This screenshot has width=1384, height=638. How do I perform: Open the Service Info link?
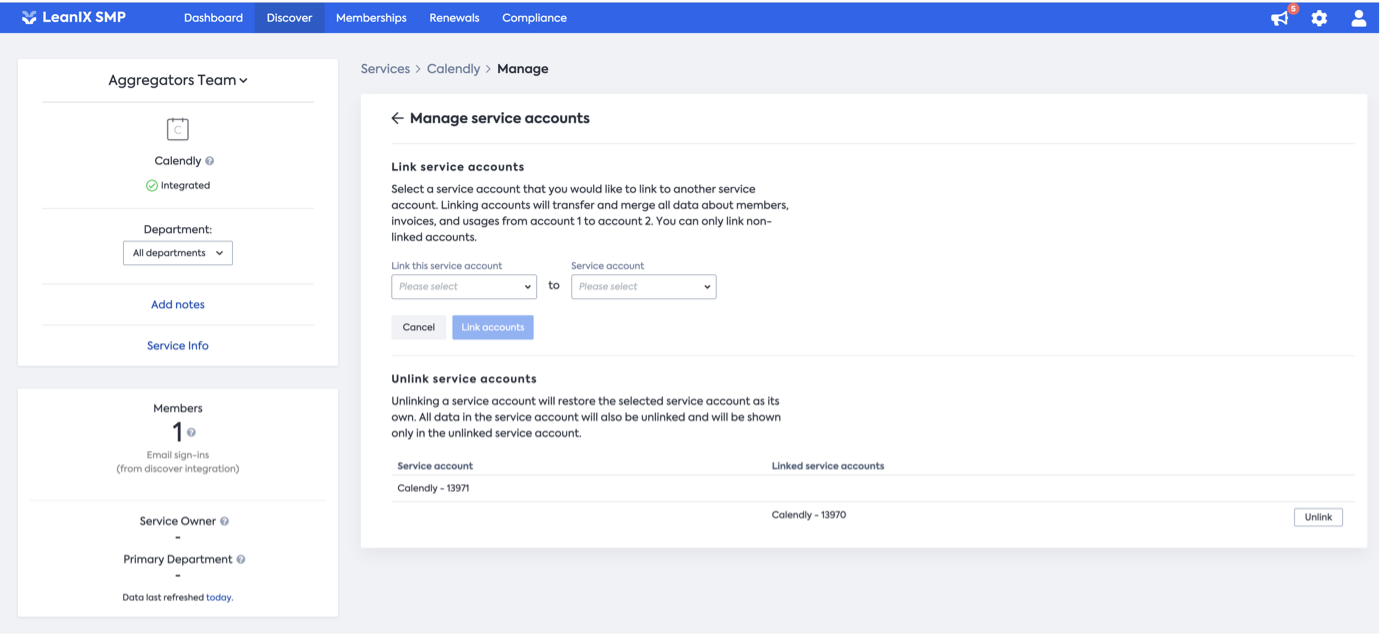[178, 345]
